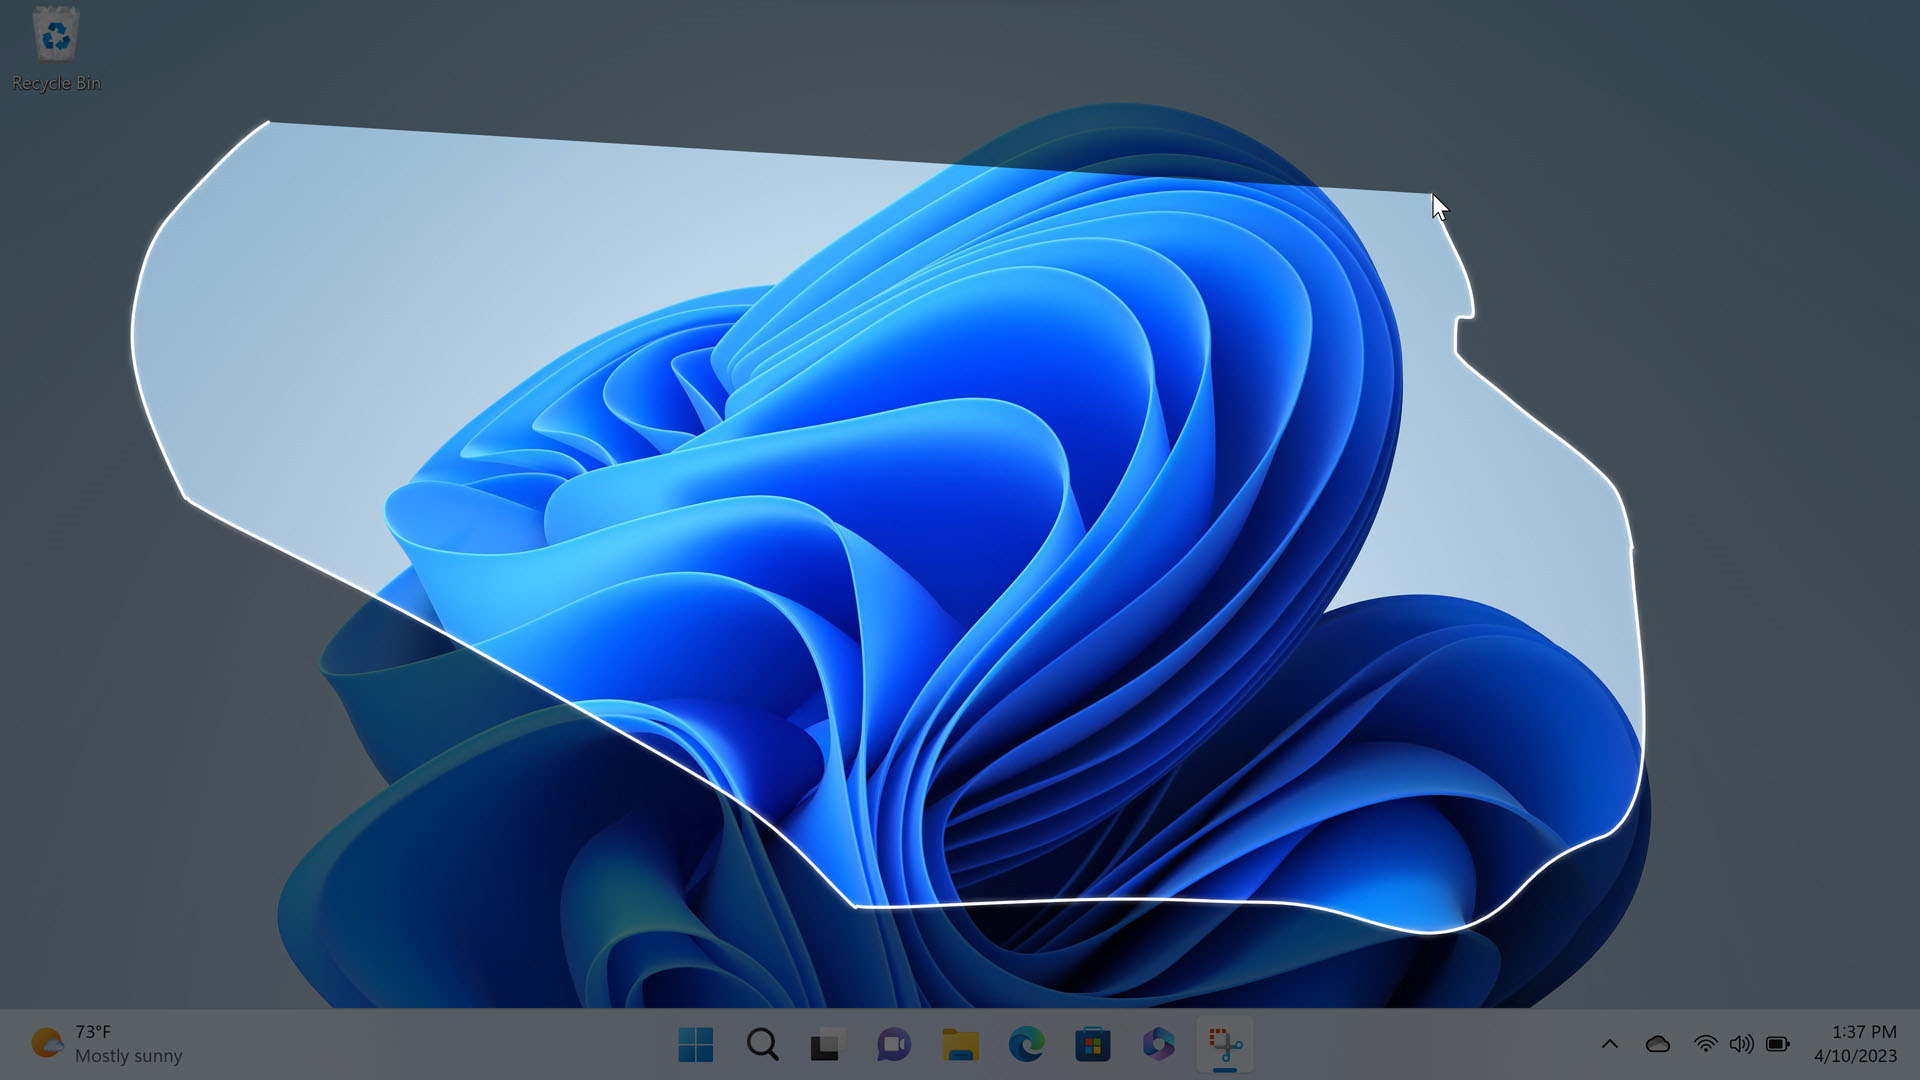Open the 73°F Mostly sunny widget

pyautogui.click(x=108, y=1044)
